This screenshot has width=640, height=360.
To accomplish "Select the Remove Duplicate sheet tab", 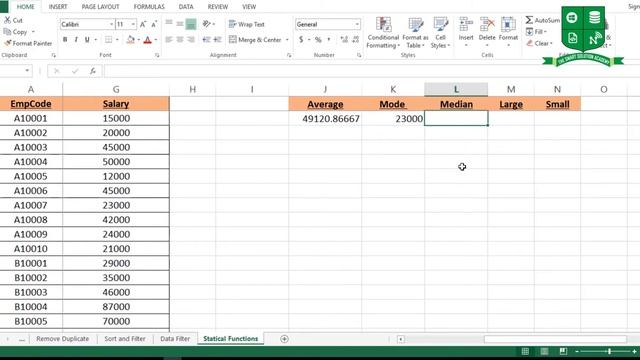I will [x=62, y=339].
